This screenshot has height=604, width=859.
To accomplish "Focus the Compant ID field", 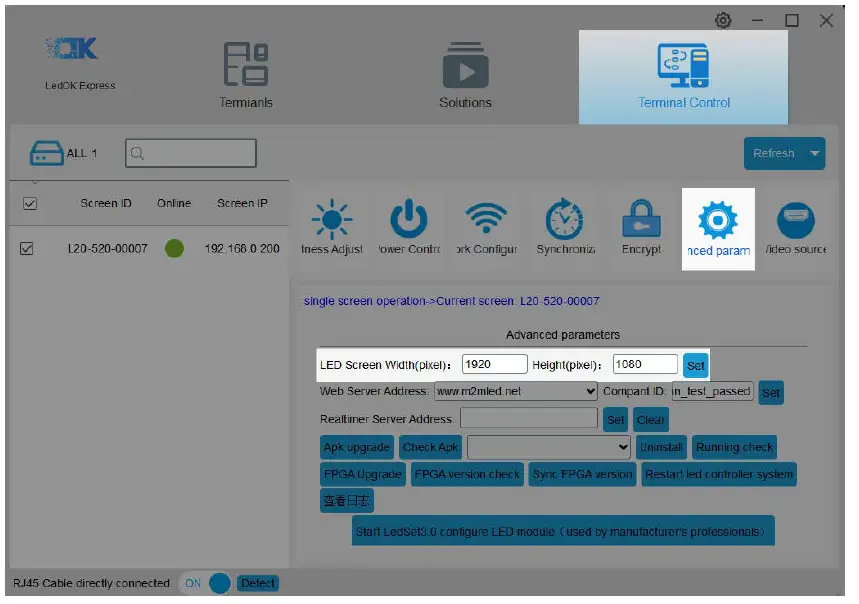I will (x=713, y=392).
